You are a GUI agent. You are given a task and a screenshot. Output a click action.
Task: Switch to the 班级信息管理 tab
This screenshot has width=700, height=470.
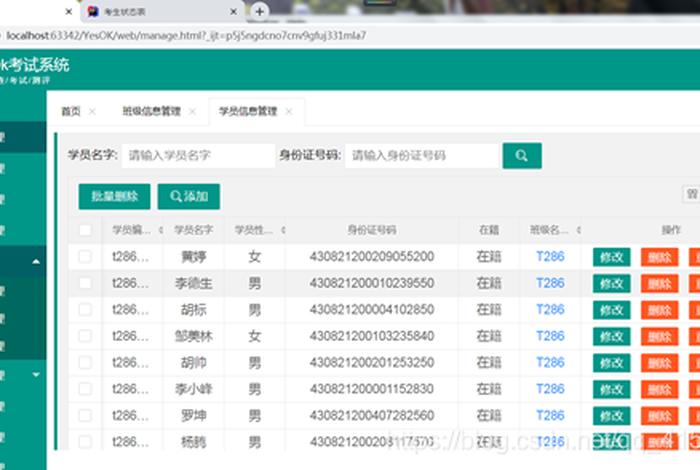pyautogui.click(x=151, y=111)
